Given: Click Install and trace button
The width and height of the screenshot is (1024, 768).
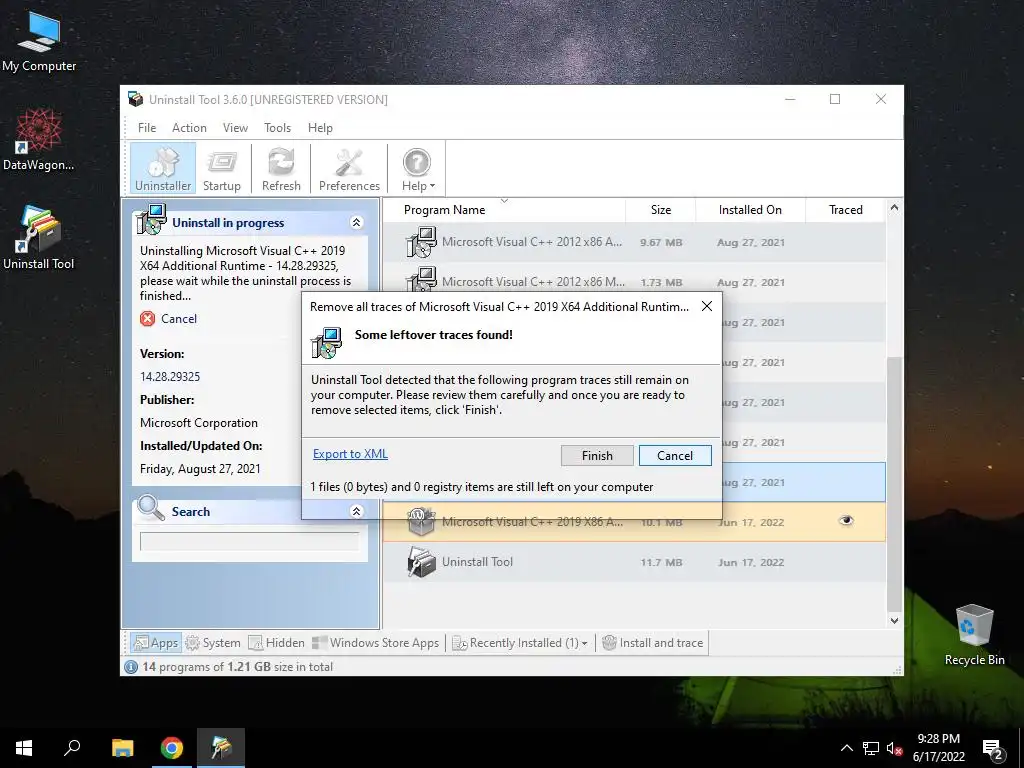Looking at the screenshot, I should pyautogui.click(x=652, y=643).
